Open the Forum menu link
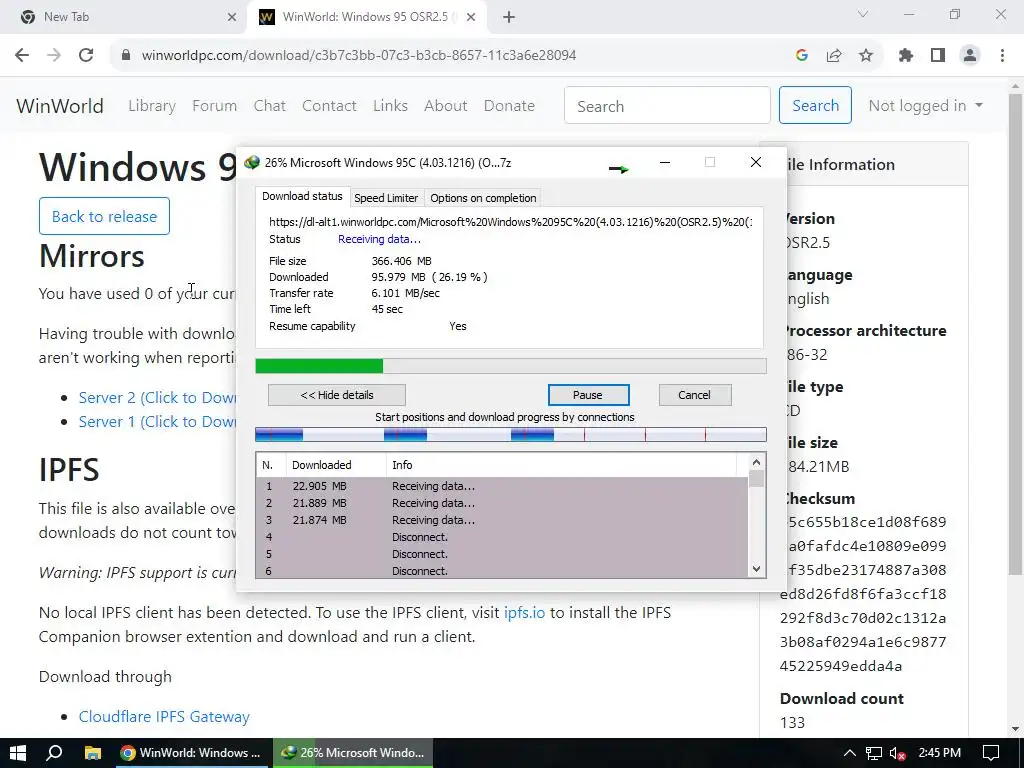The image size is (1024, 768). [x=214, y=106]
